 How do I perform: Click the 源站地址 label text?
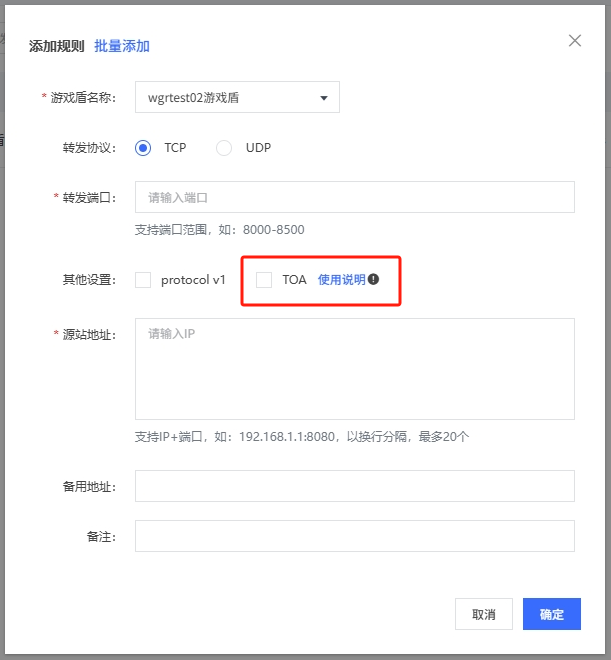pyautogui.click(x=89, y=335)
